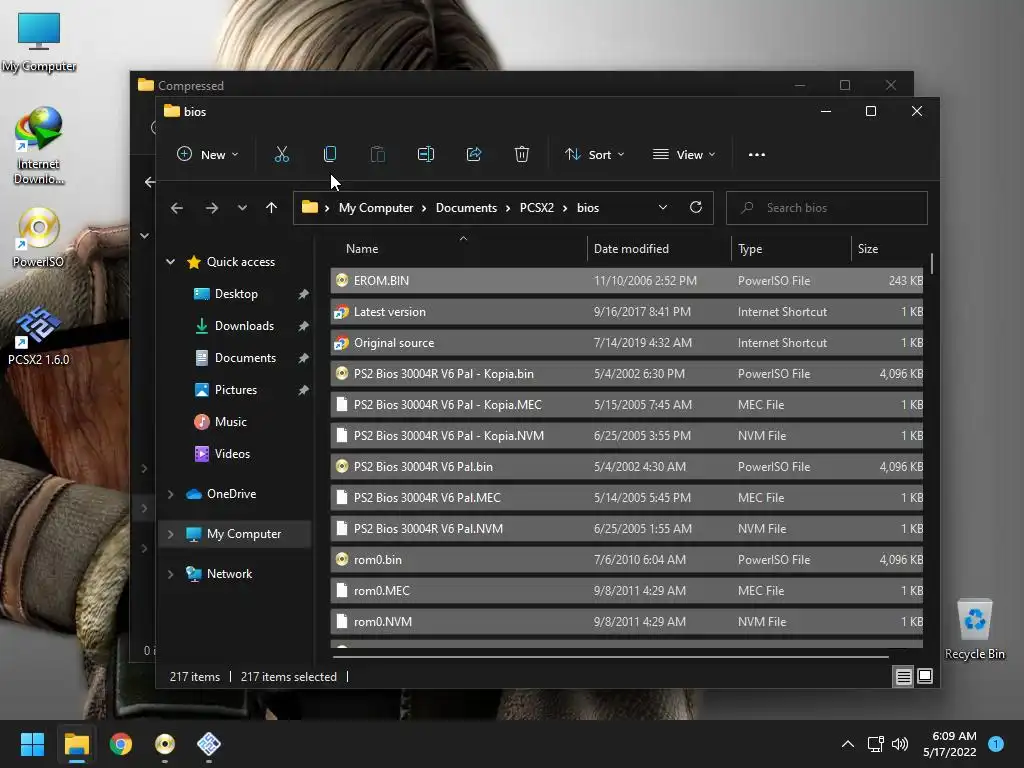Launch Chrome from the taskbar
Screen dimensions: 1024x768
click(x=121, y=744)
